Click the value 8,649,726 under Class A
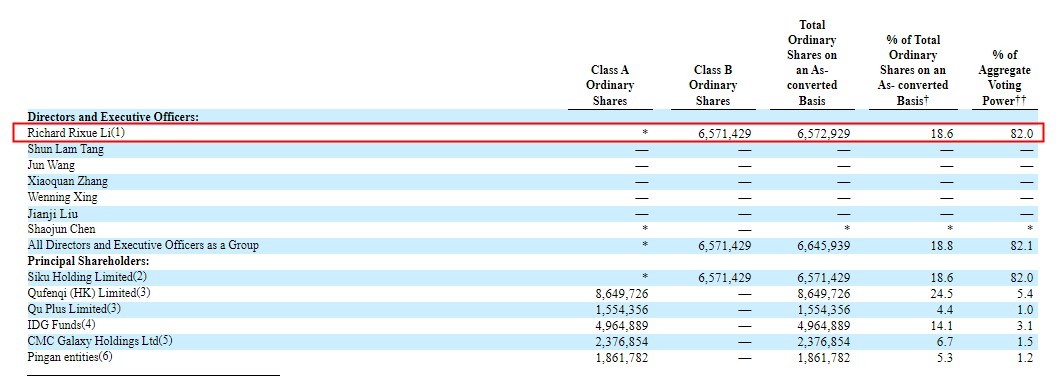The image size is (1056, 384). [x=622, y=294]
